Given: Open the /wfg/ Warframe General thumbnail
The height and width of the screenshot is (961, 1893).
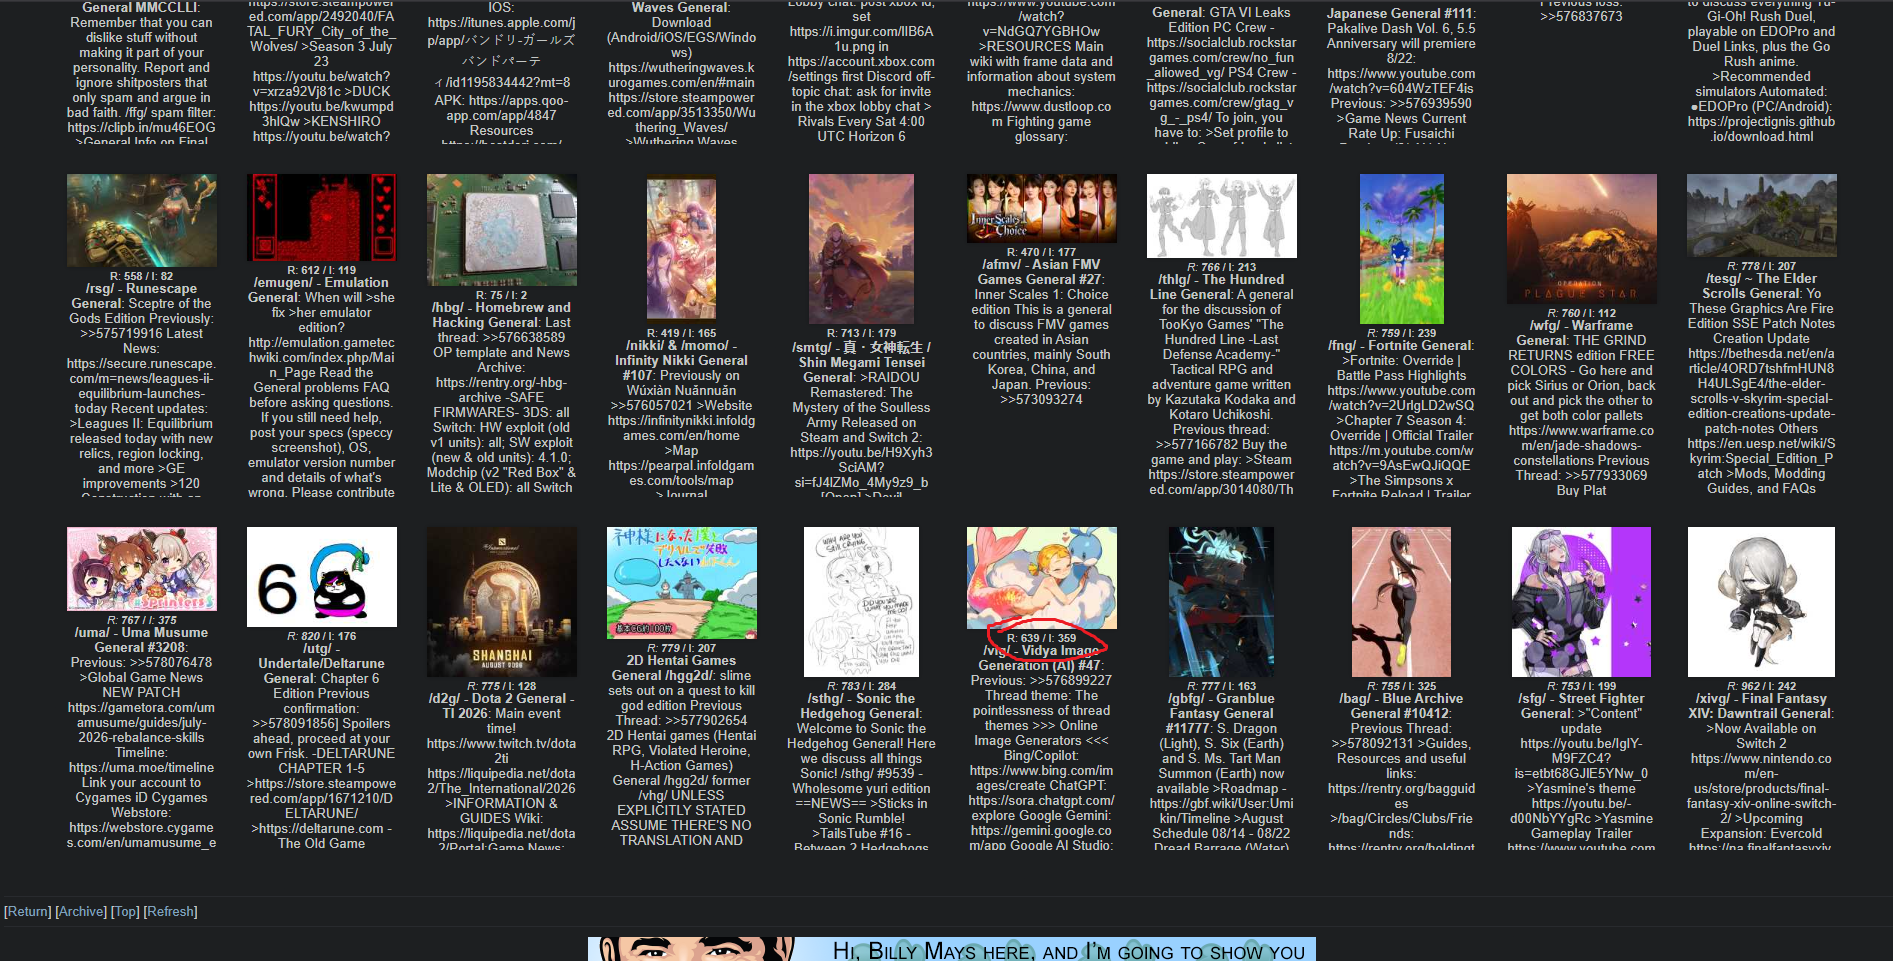Looking at the screenshot, I should tap(1582, 238).
